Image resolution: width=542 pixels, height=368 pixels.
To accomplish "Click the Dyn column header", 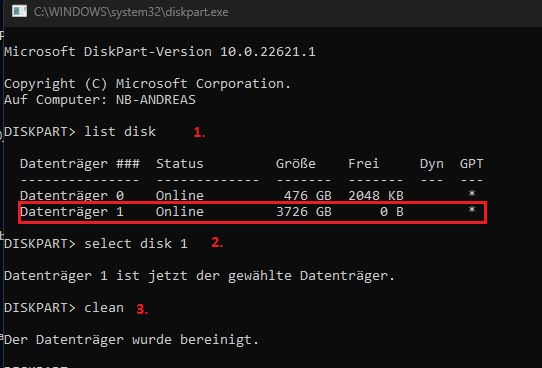I will pos(432,164).
